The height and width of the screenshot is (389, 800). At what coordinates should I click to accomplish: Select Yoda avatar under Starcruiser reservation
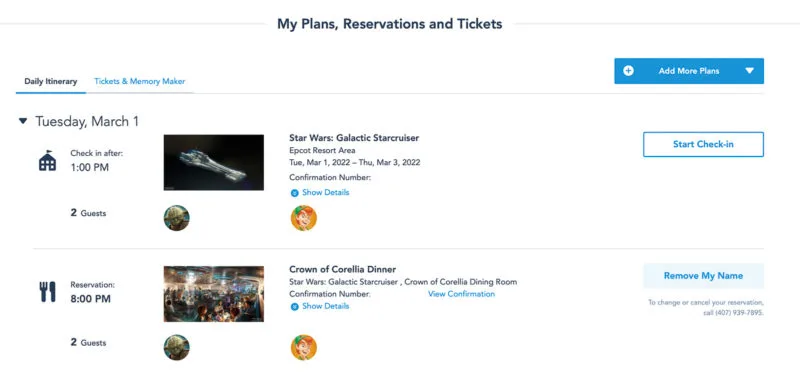coord(177,218)
